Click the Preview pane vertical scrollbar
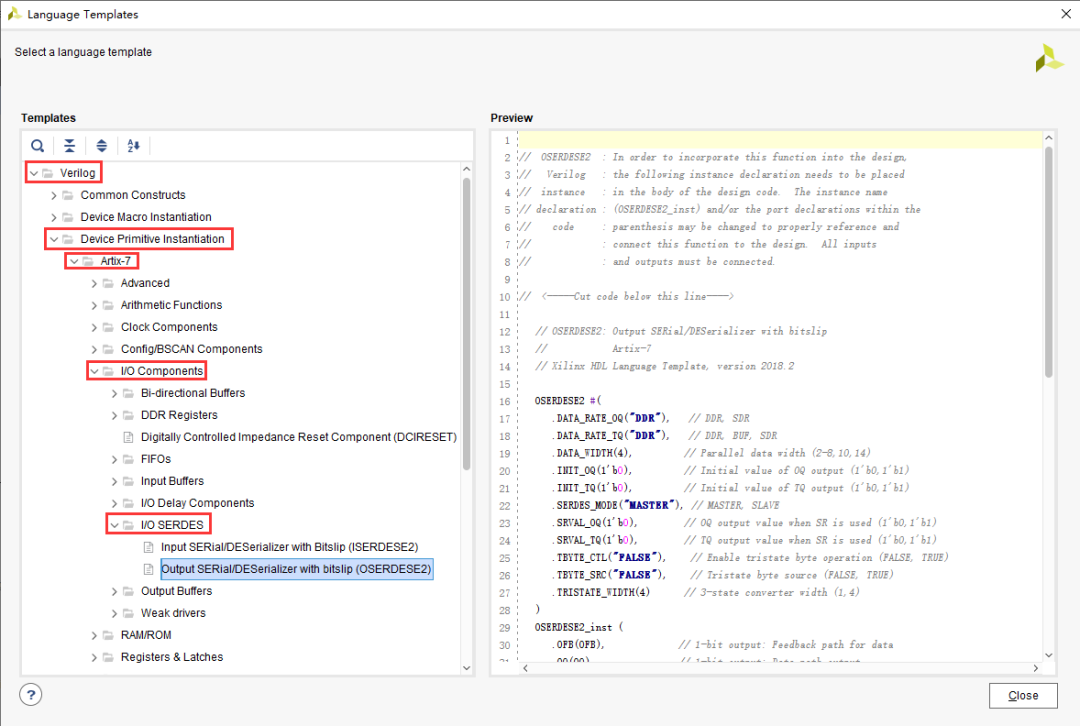 tap(1048, 262)
